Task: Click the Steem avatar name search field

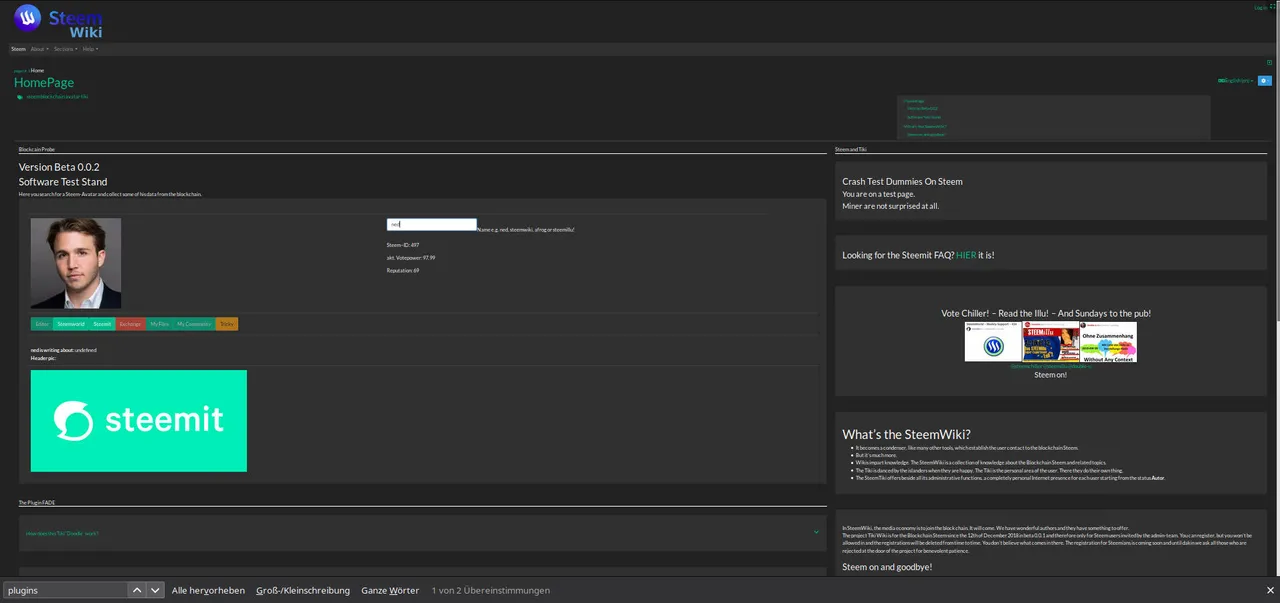Action: point(432,225)
